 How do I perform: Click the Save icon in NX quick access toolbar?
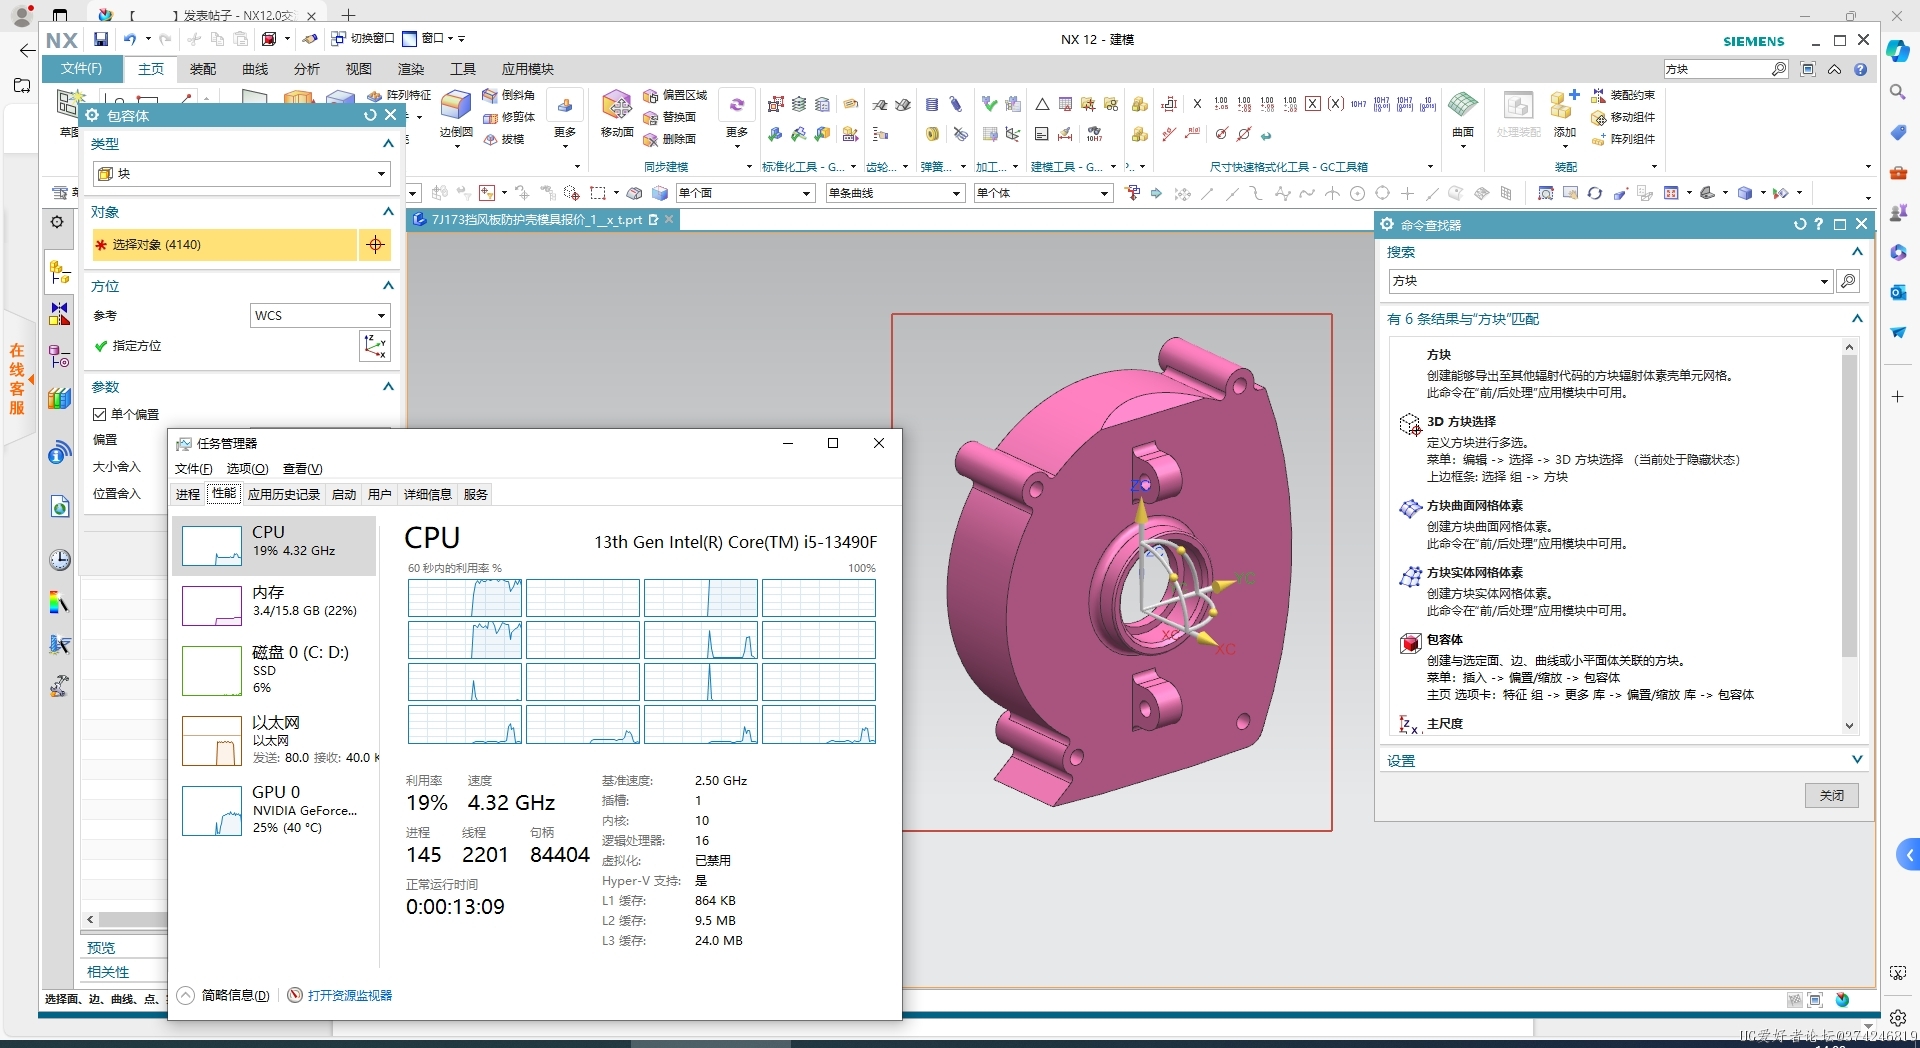pyautogui.click(x=101, y=39)
